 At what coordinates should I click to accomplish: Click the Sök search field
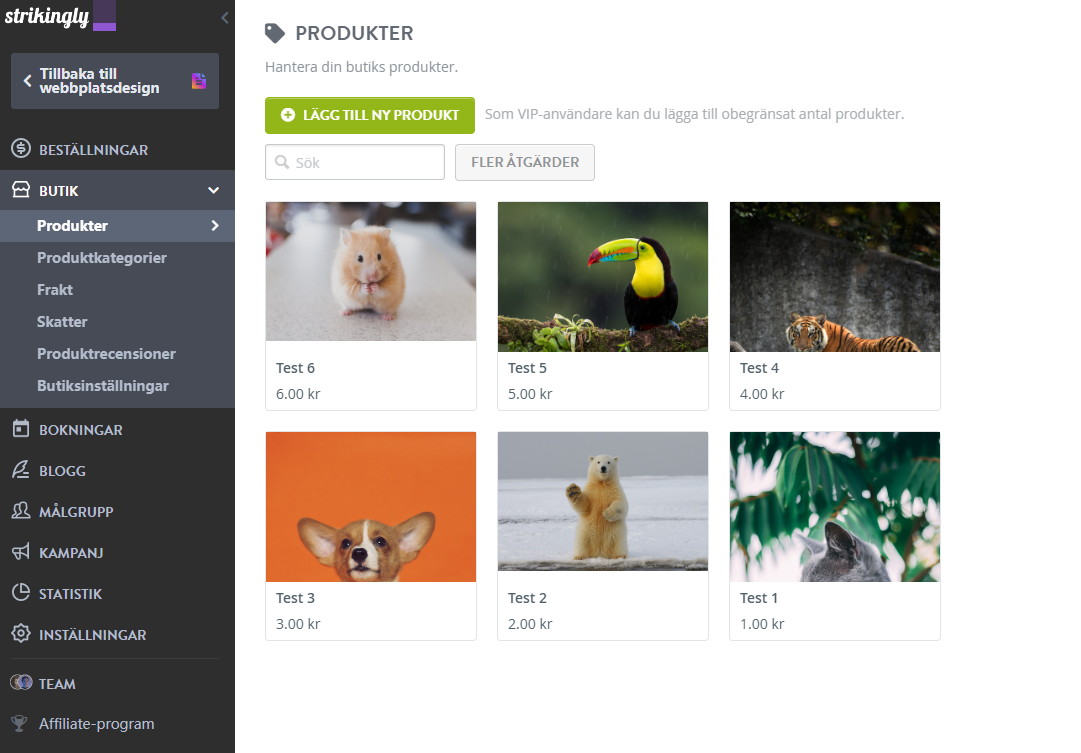355,162
